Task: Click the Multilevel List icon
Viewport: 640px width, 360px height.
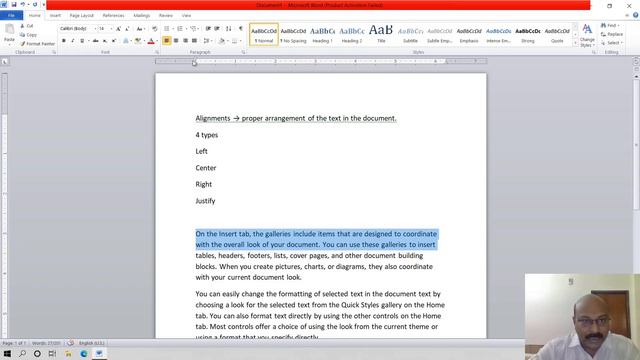Action: pyautogui.click(x=193, y=29)
